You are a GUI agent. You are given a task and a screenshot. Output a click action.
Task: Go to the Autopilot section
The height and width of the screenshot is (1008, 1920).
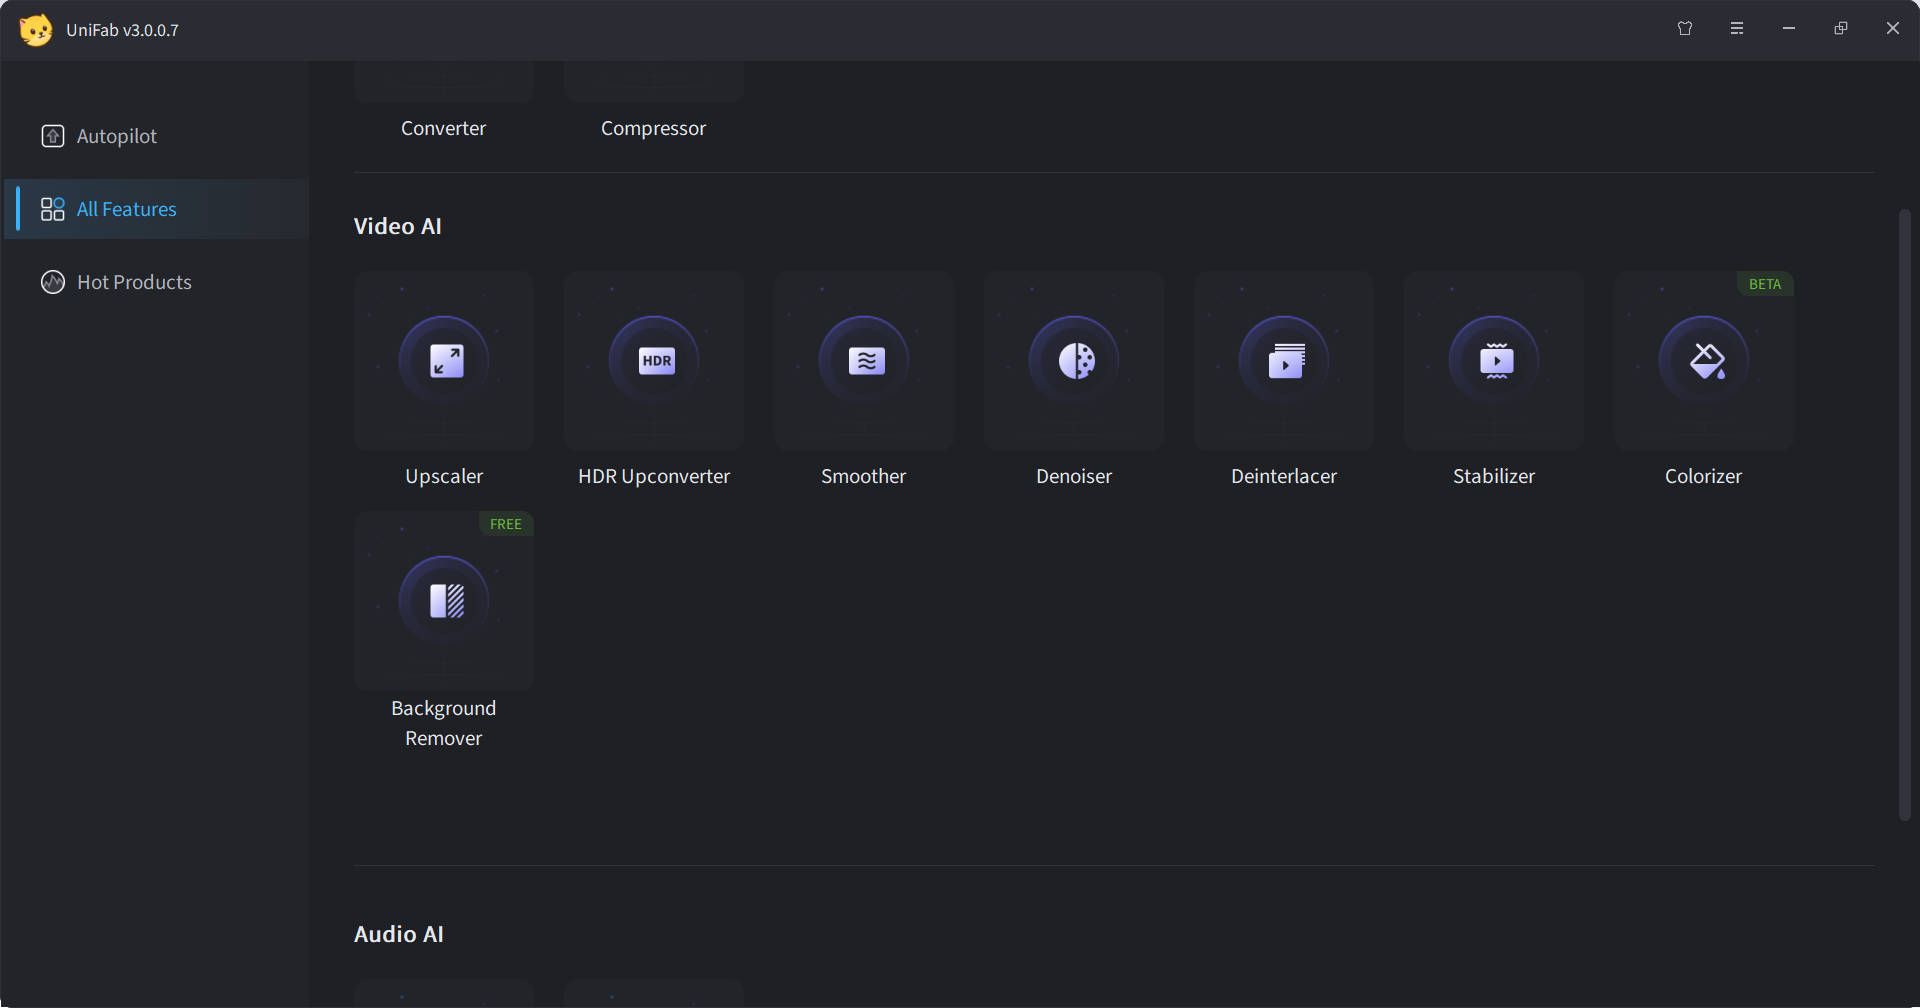coord(156,136)
